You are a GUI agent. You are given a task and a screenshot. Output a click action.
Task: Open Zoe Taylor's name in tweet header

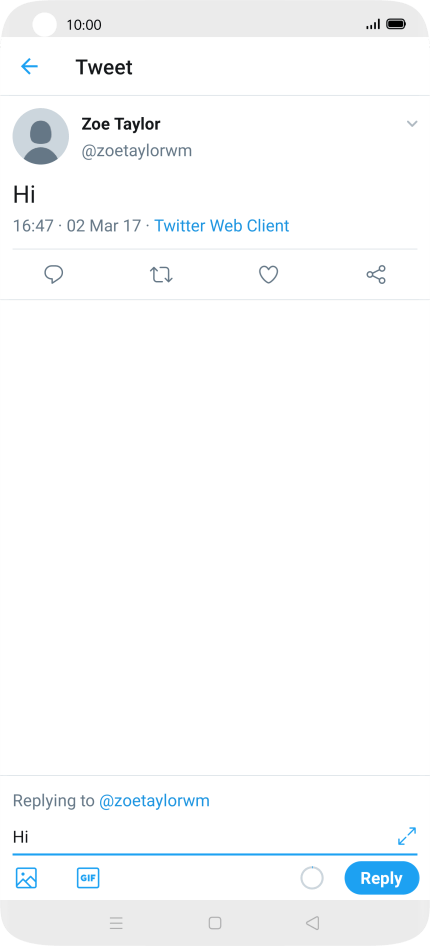point(121,124)
